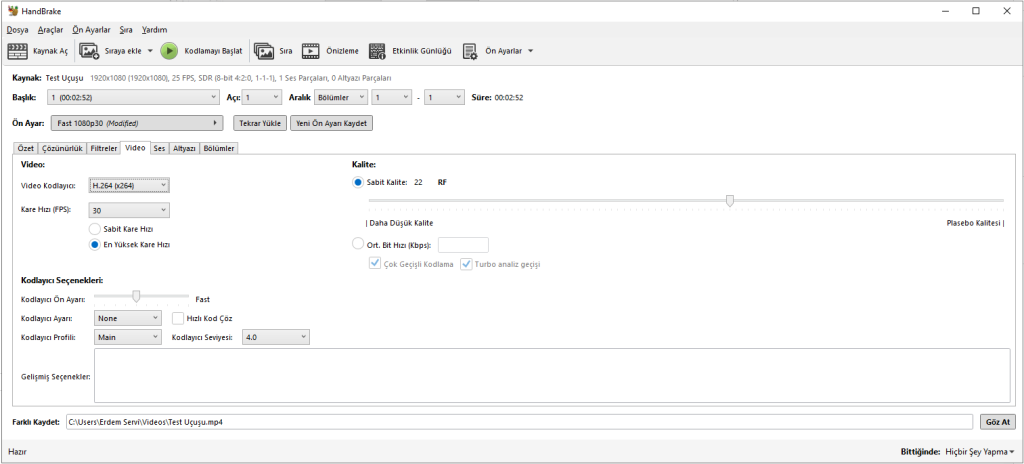Click the Yeni Ön Ayarı Kaydet button
The height and width of the screenshot is (464, 1024).
(332, 124)
